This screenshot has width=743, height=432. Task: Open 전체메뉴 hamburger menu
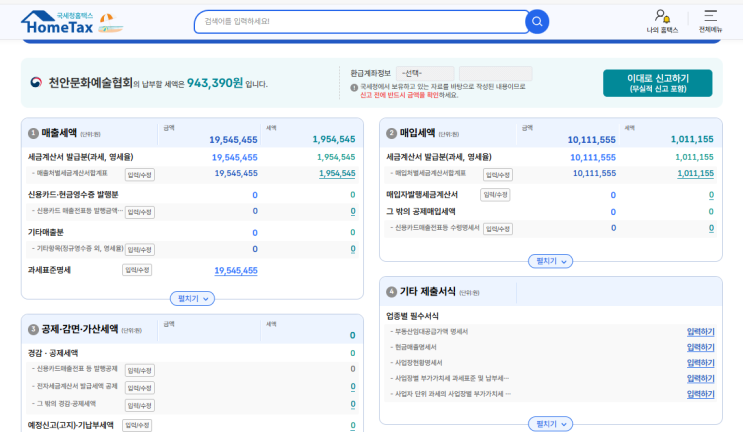click(x=710, y=21)
